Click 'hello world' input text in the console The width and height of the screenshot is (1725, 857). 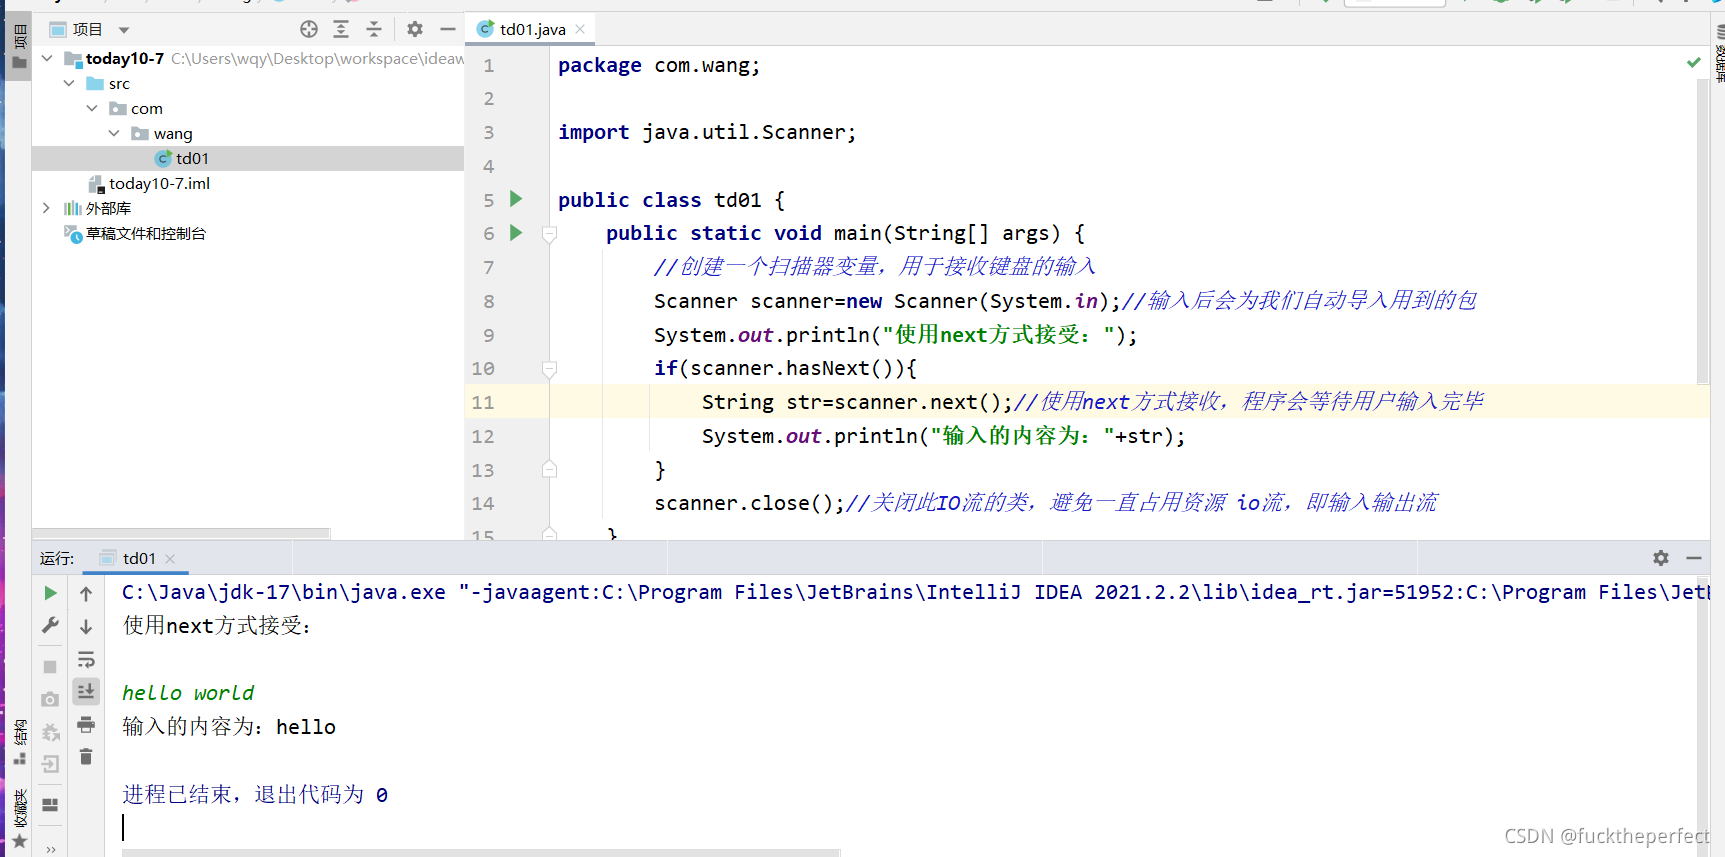point(188,693)
